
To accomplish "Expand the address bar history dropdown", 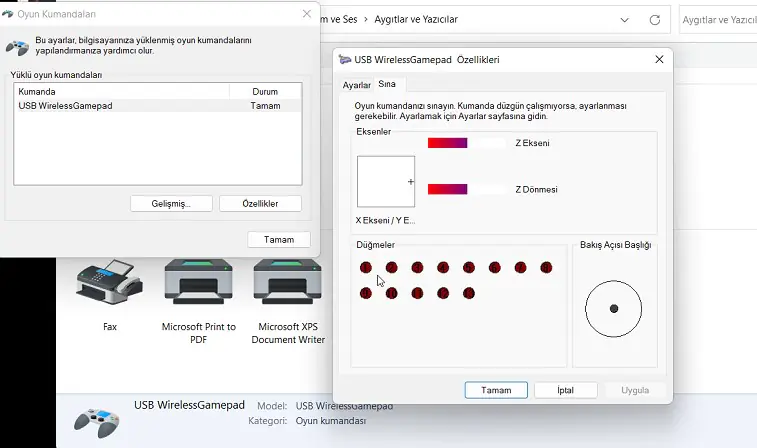I will tap(625, 19).
